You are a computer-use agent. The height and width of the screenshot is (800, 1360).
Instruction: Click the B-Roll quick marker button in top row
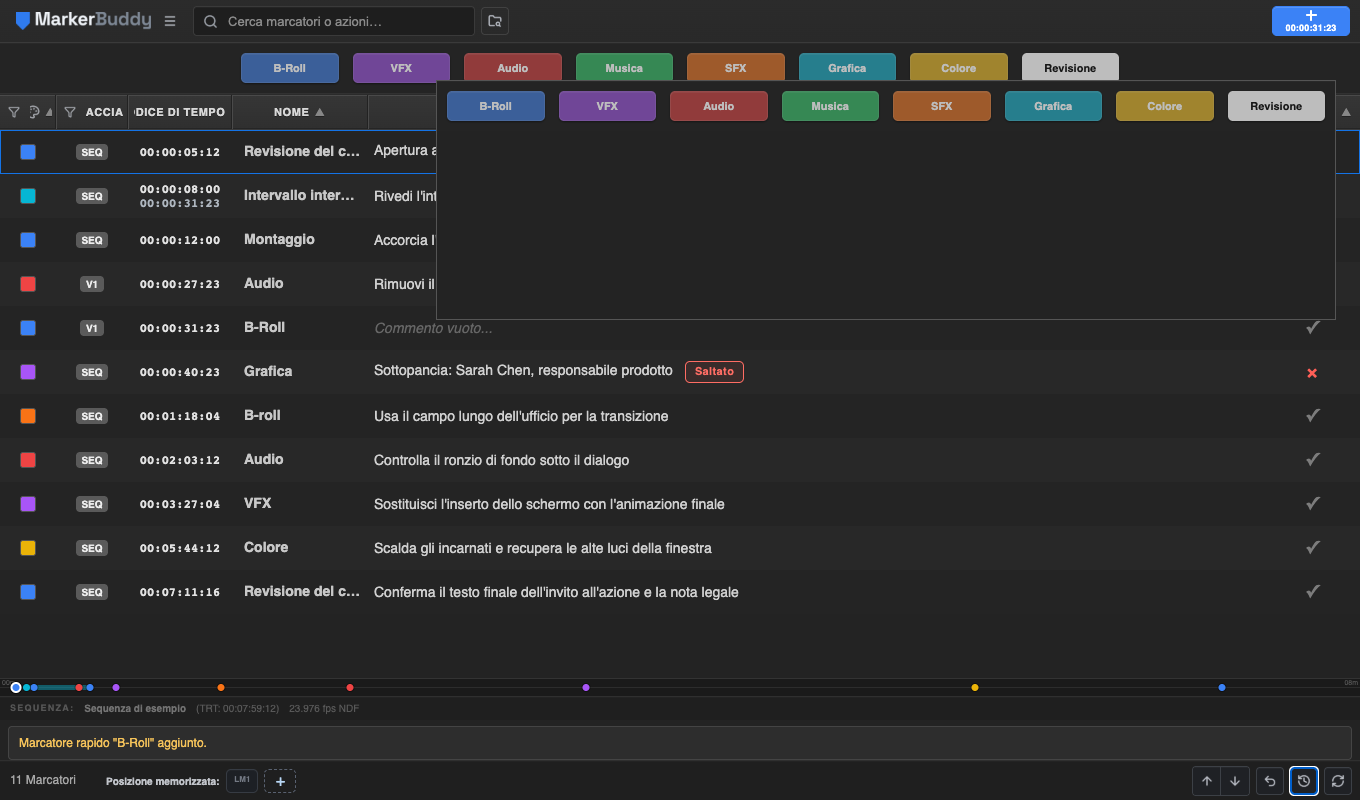point(290,68)
